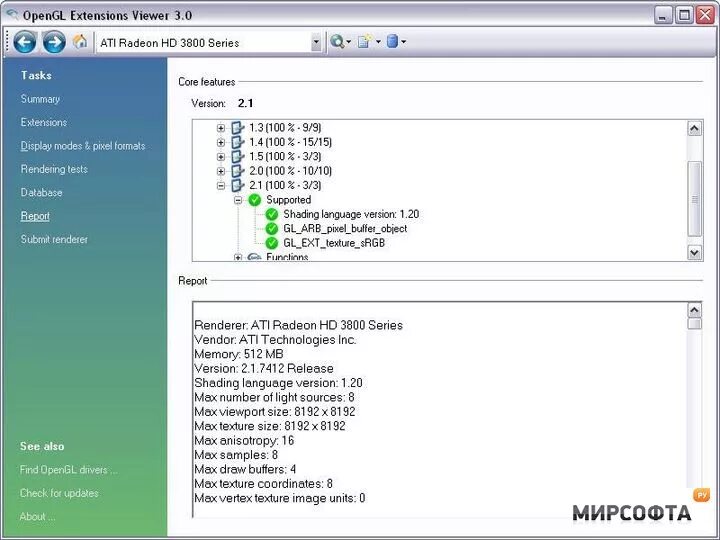Click the core features scrollbar down arrow
720x540 pixels.
(x=694, y=252)
